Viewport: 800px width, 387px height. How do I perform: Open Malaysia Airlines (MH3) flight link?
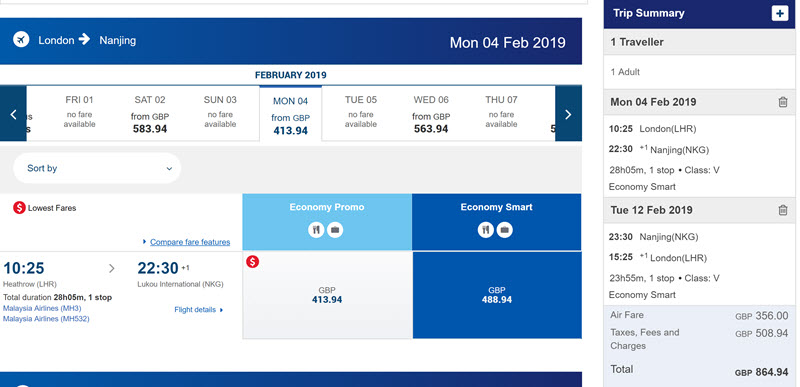pyautogui.click(x=42, y=308)
